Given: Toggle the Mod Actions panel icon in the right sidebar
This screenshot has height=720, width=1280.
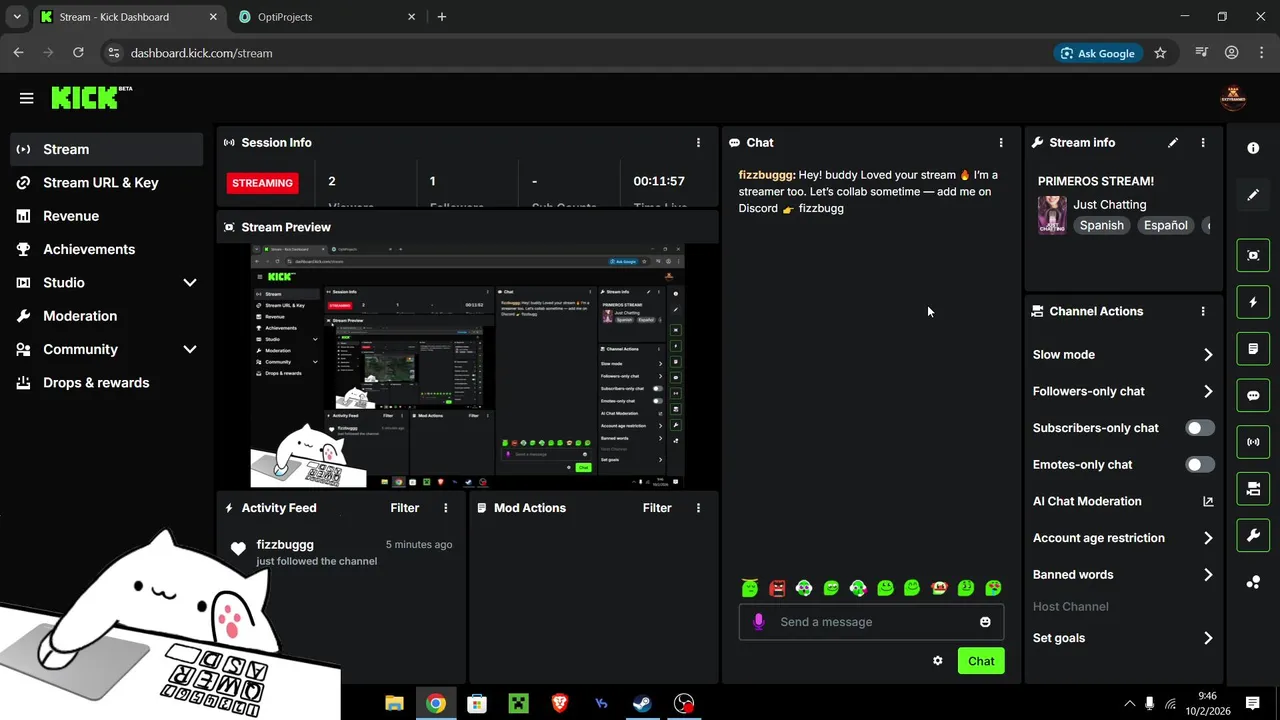Looking at the screenshot, I should click(1253, 349).
